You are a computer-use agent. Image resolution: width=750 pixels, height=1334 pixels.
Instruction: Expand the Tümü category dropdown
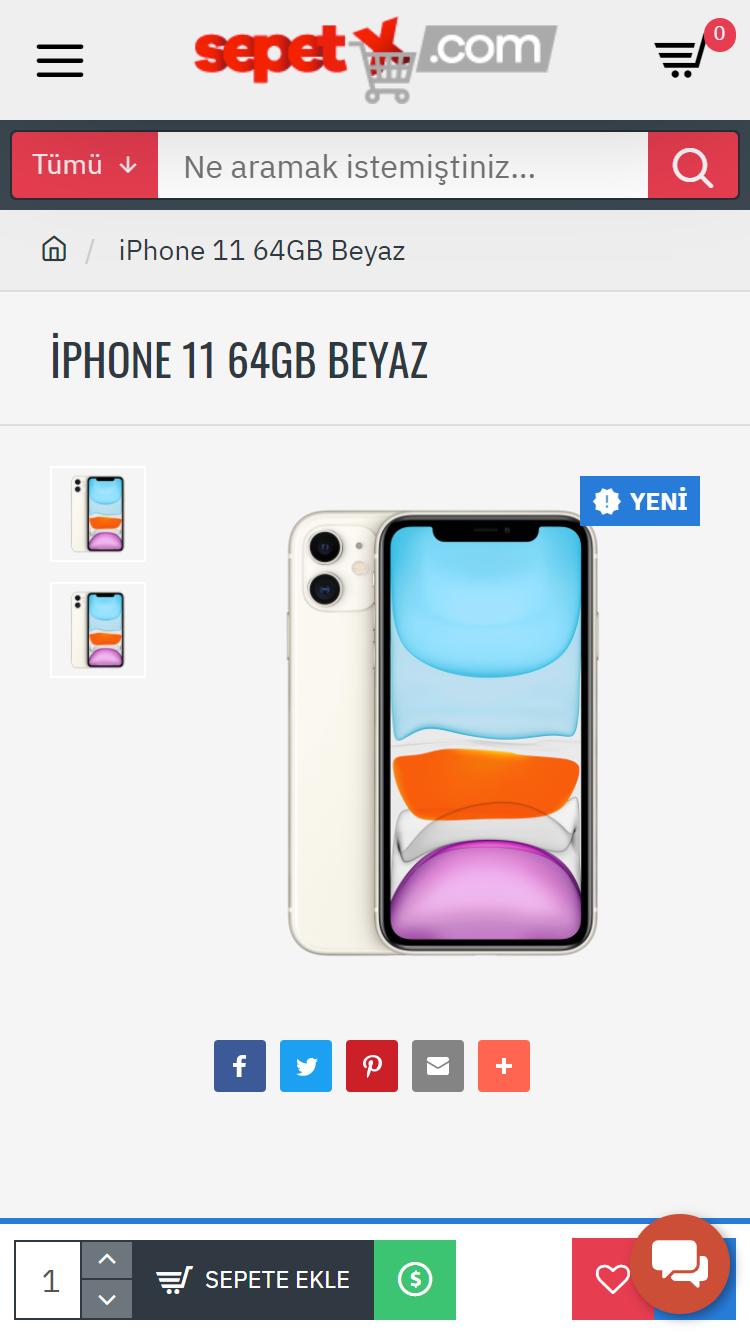pos(84,165)
